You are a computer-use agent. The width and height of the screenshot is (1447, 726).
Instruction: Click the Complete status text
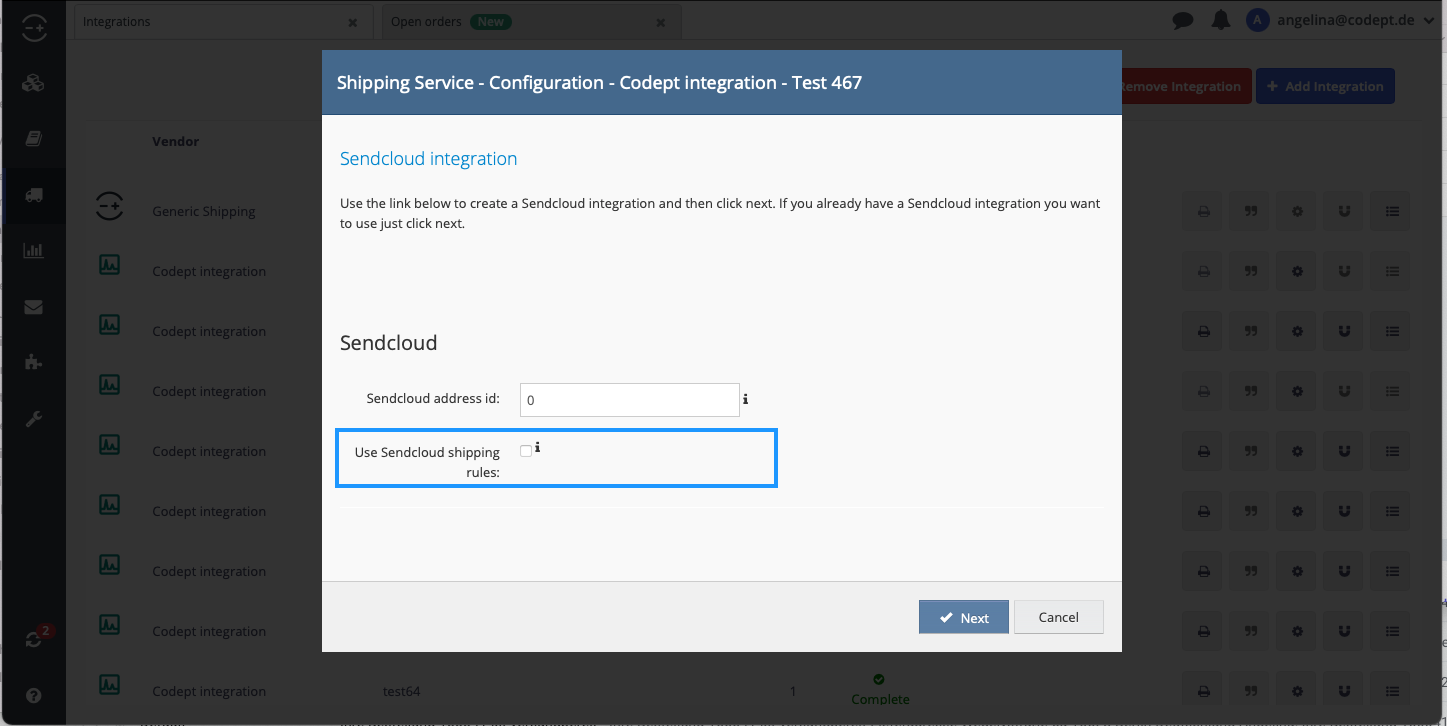tap(880, 699)
